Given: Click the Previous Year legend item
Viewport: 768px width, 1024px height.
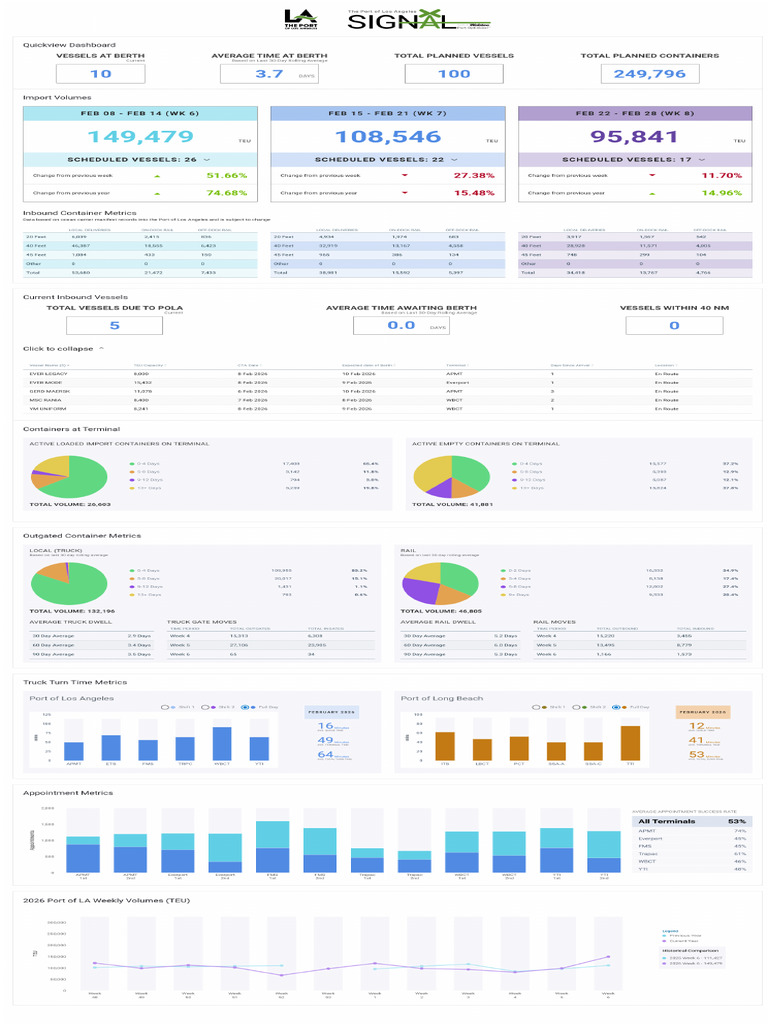Looking at the screenshot, I should pyautogui.click(x=682, y=936).
